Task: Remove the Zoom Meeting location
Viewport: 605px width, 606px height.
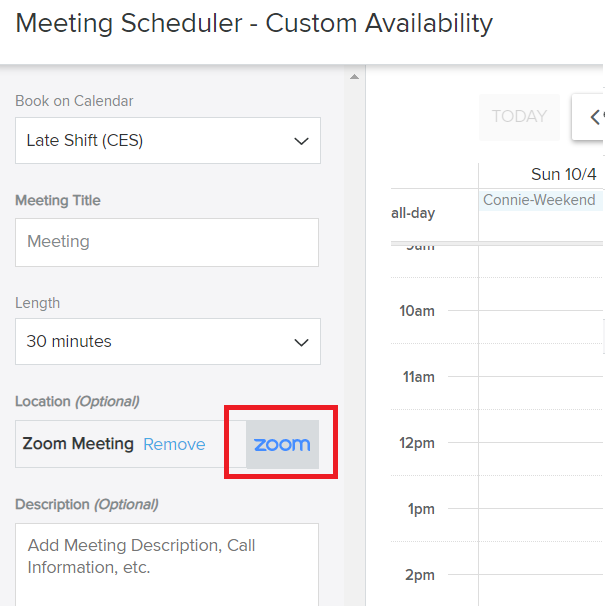Action: [174, 444]
